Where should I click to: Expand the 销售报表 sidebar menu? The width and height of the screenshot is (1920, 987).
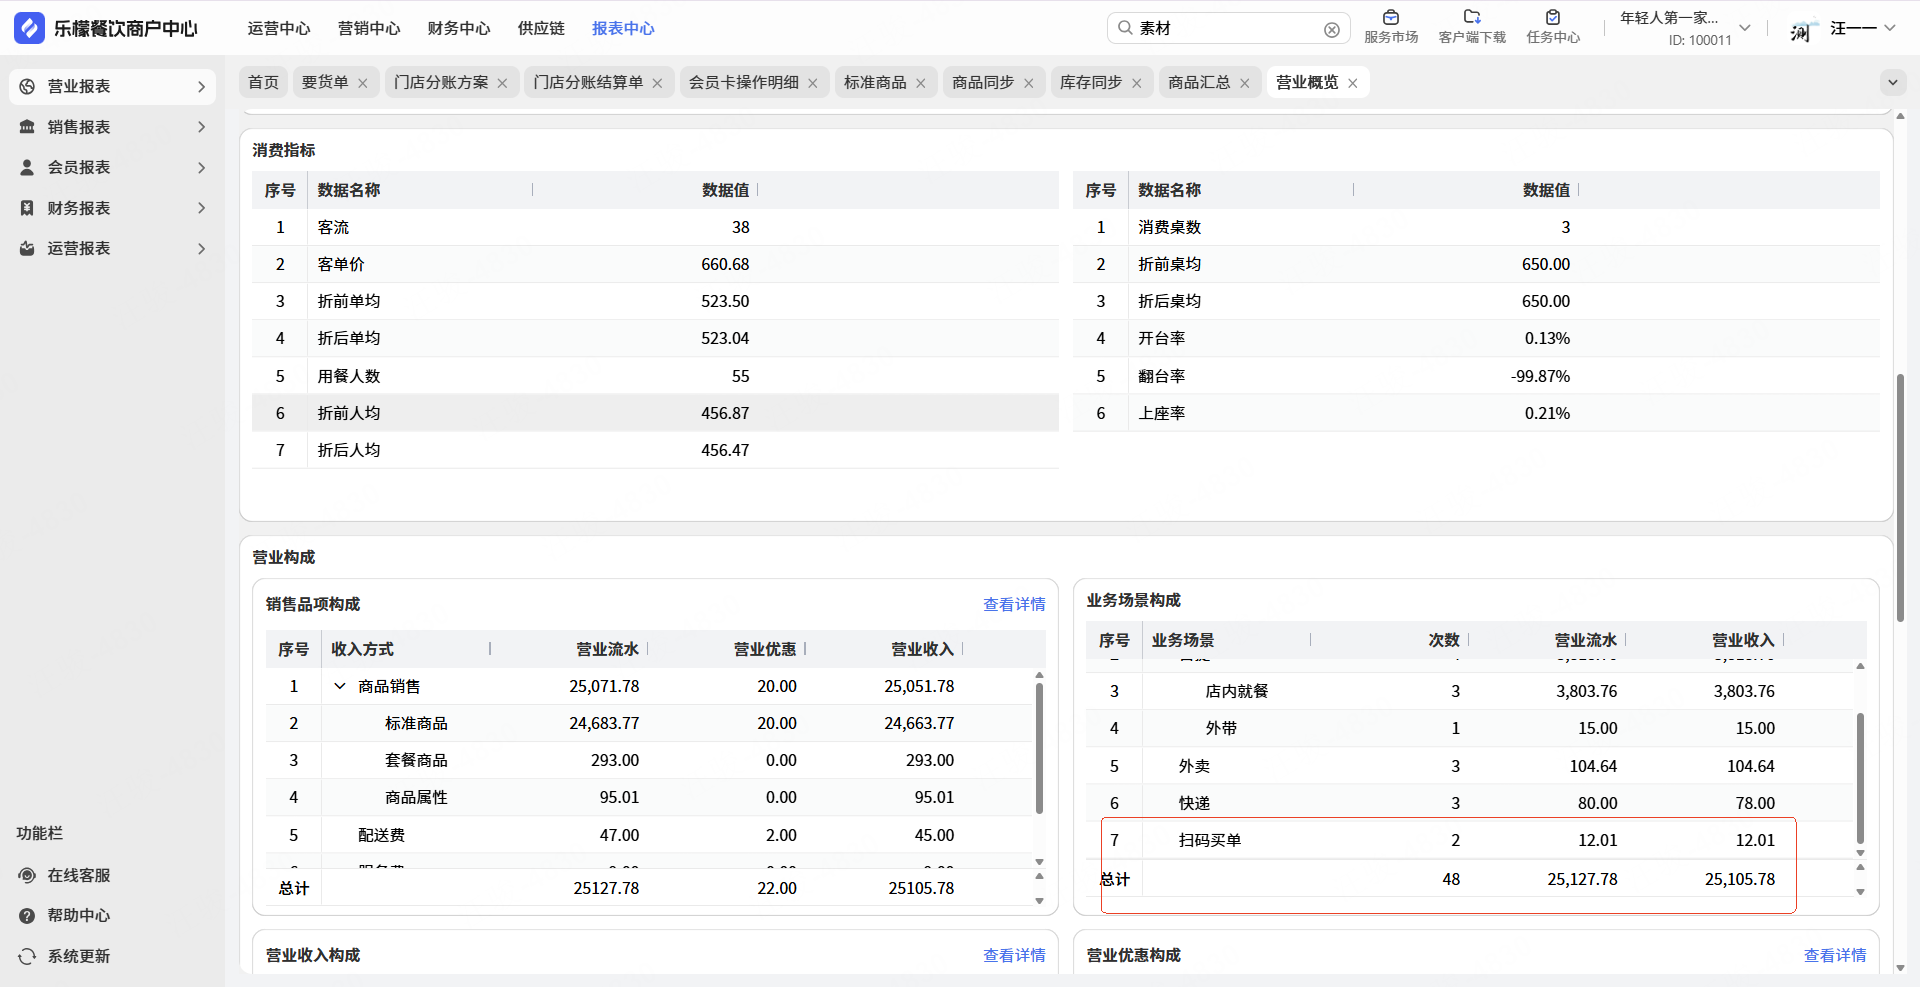(x=201, y=127)
